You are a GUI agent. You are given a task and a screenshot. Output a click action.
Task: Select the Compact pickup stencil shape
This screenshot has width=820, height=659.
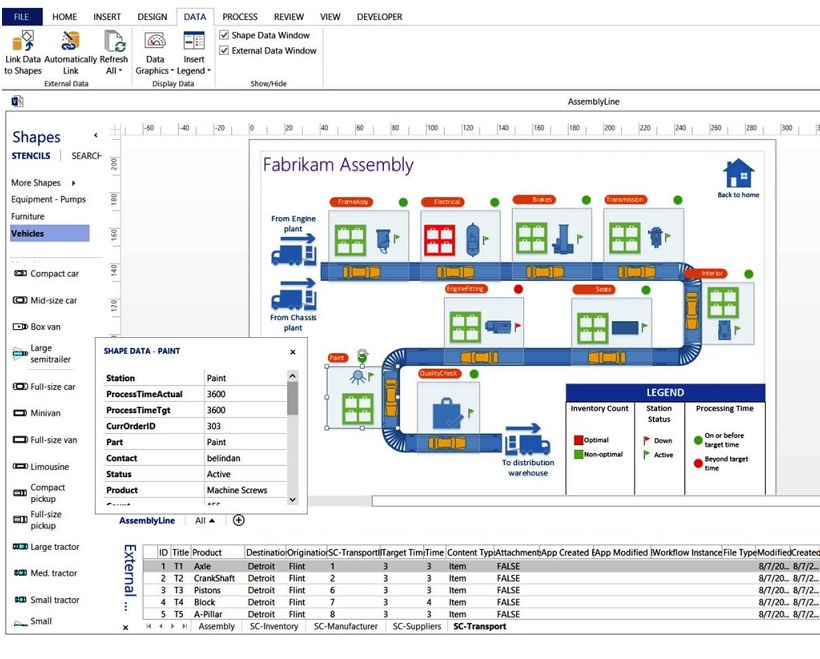coord(39,493)
